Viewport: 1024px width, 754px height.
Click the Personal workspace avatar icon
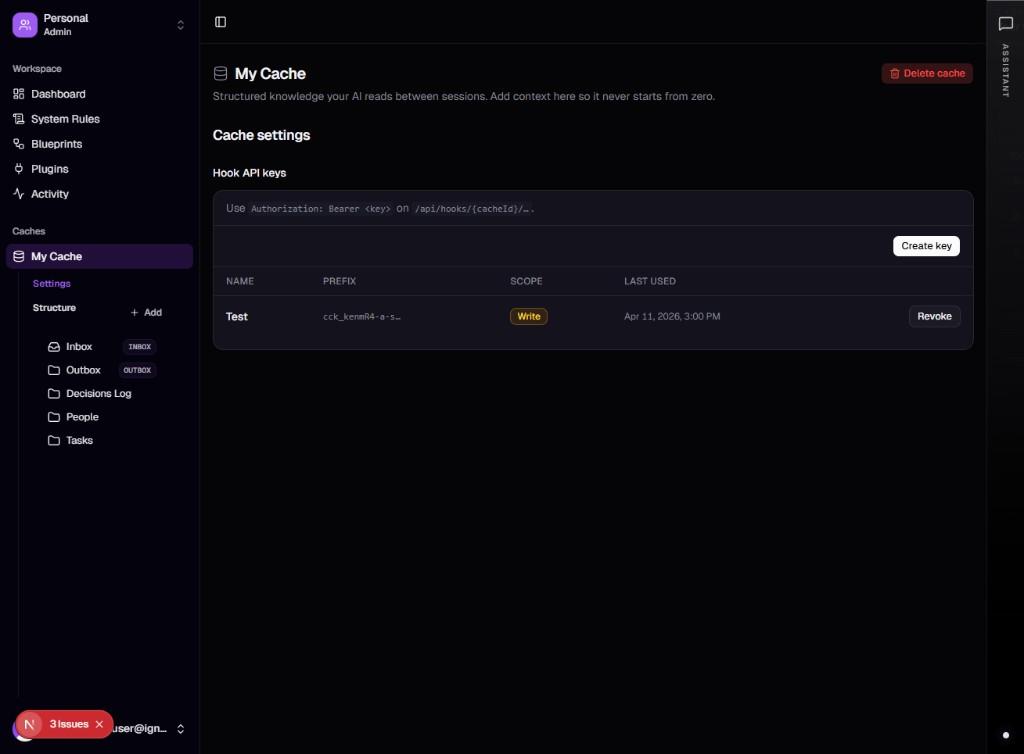tap(25, 25)
